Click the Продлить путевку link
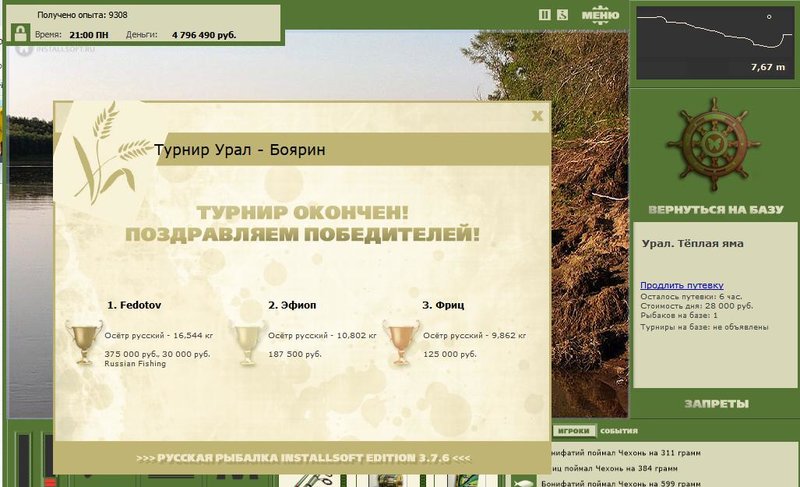Image resolution: width=800 pixels, height=487 pixels. tap(682, 285)
